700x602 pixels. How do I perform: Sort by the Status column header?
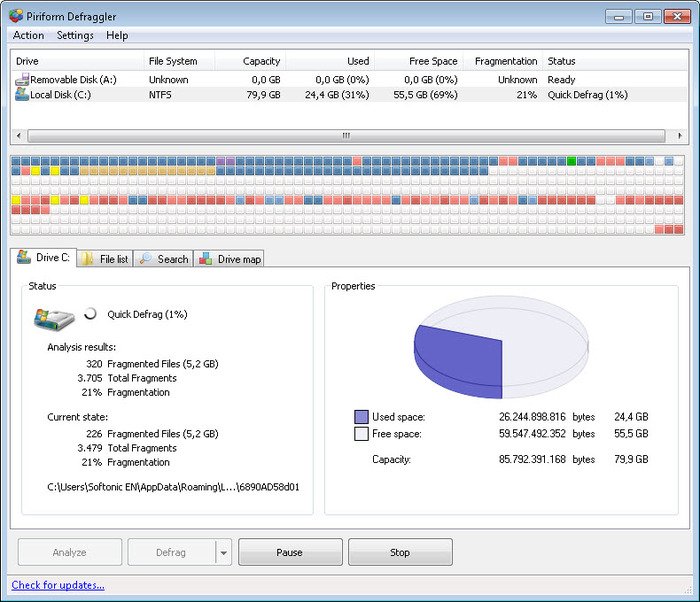(x=615, y=61)
